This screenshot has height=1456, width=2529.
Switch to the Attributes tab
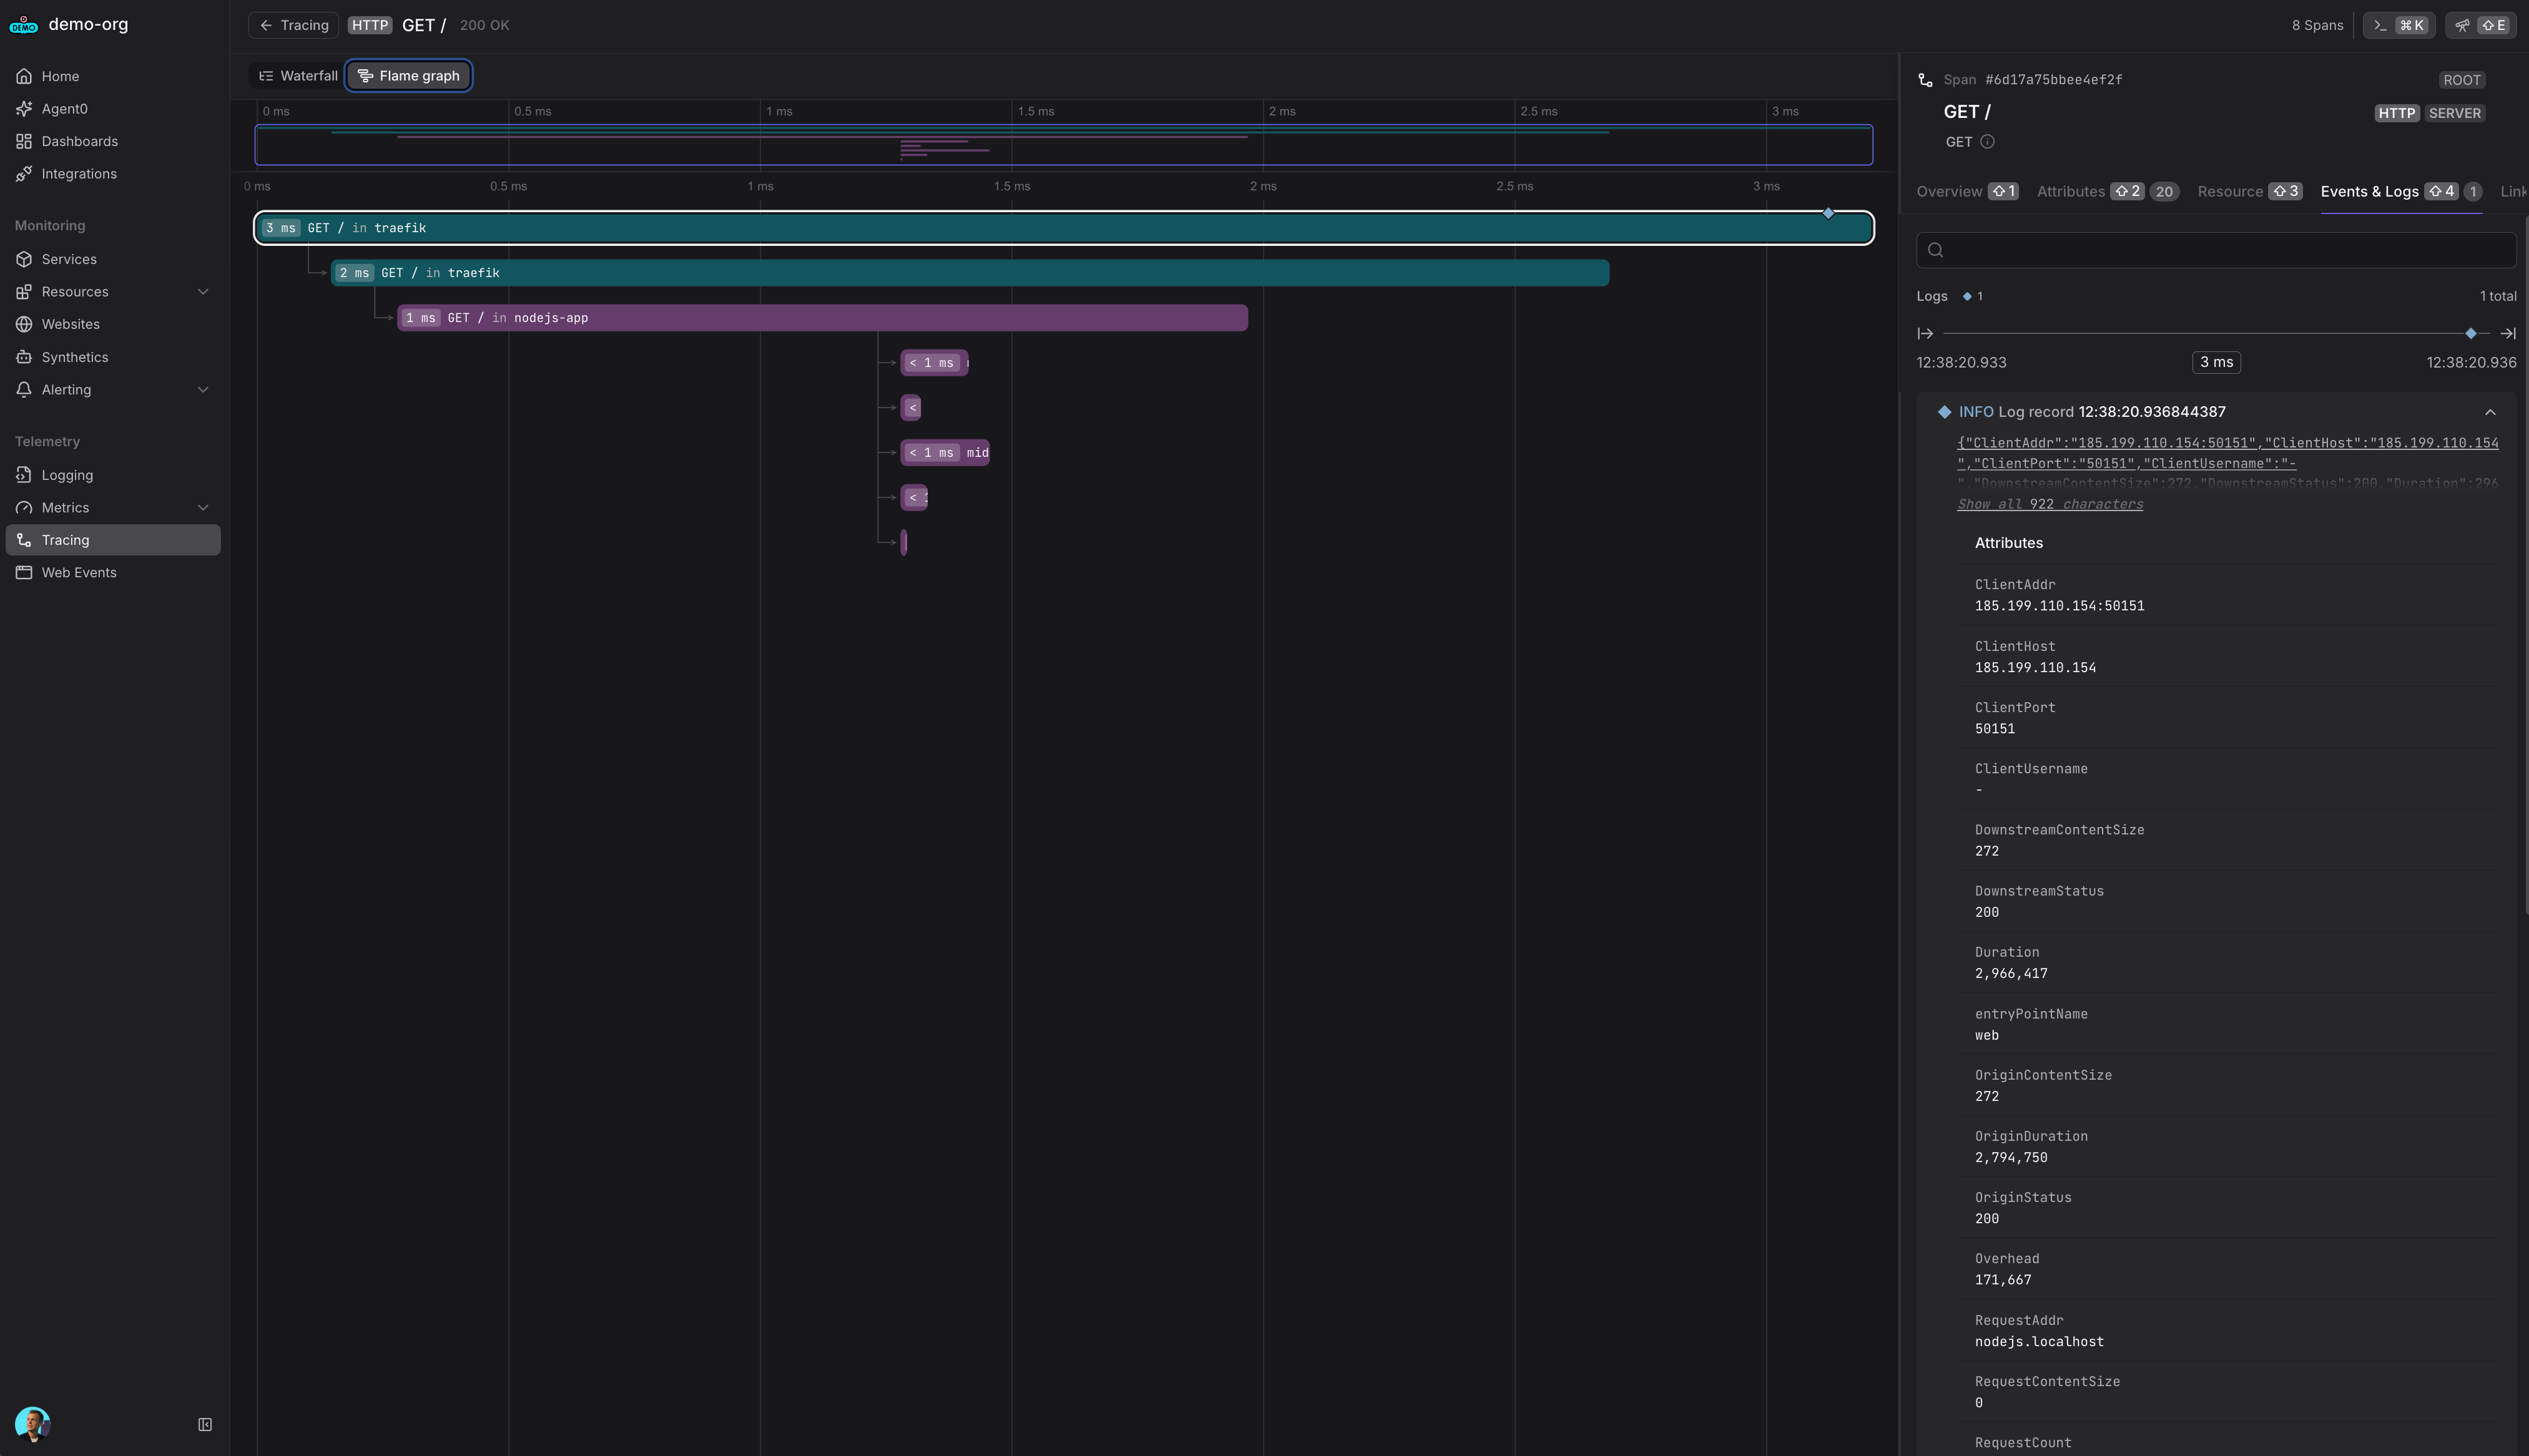coord(2070,192)
